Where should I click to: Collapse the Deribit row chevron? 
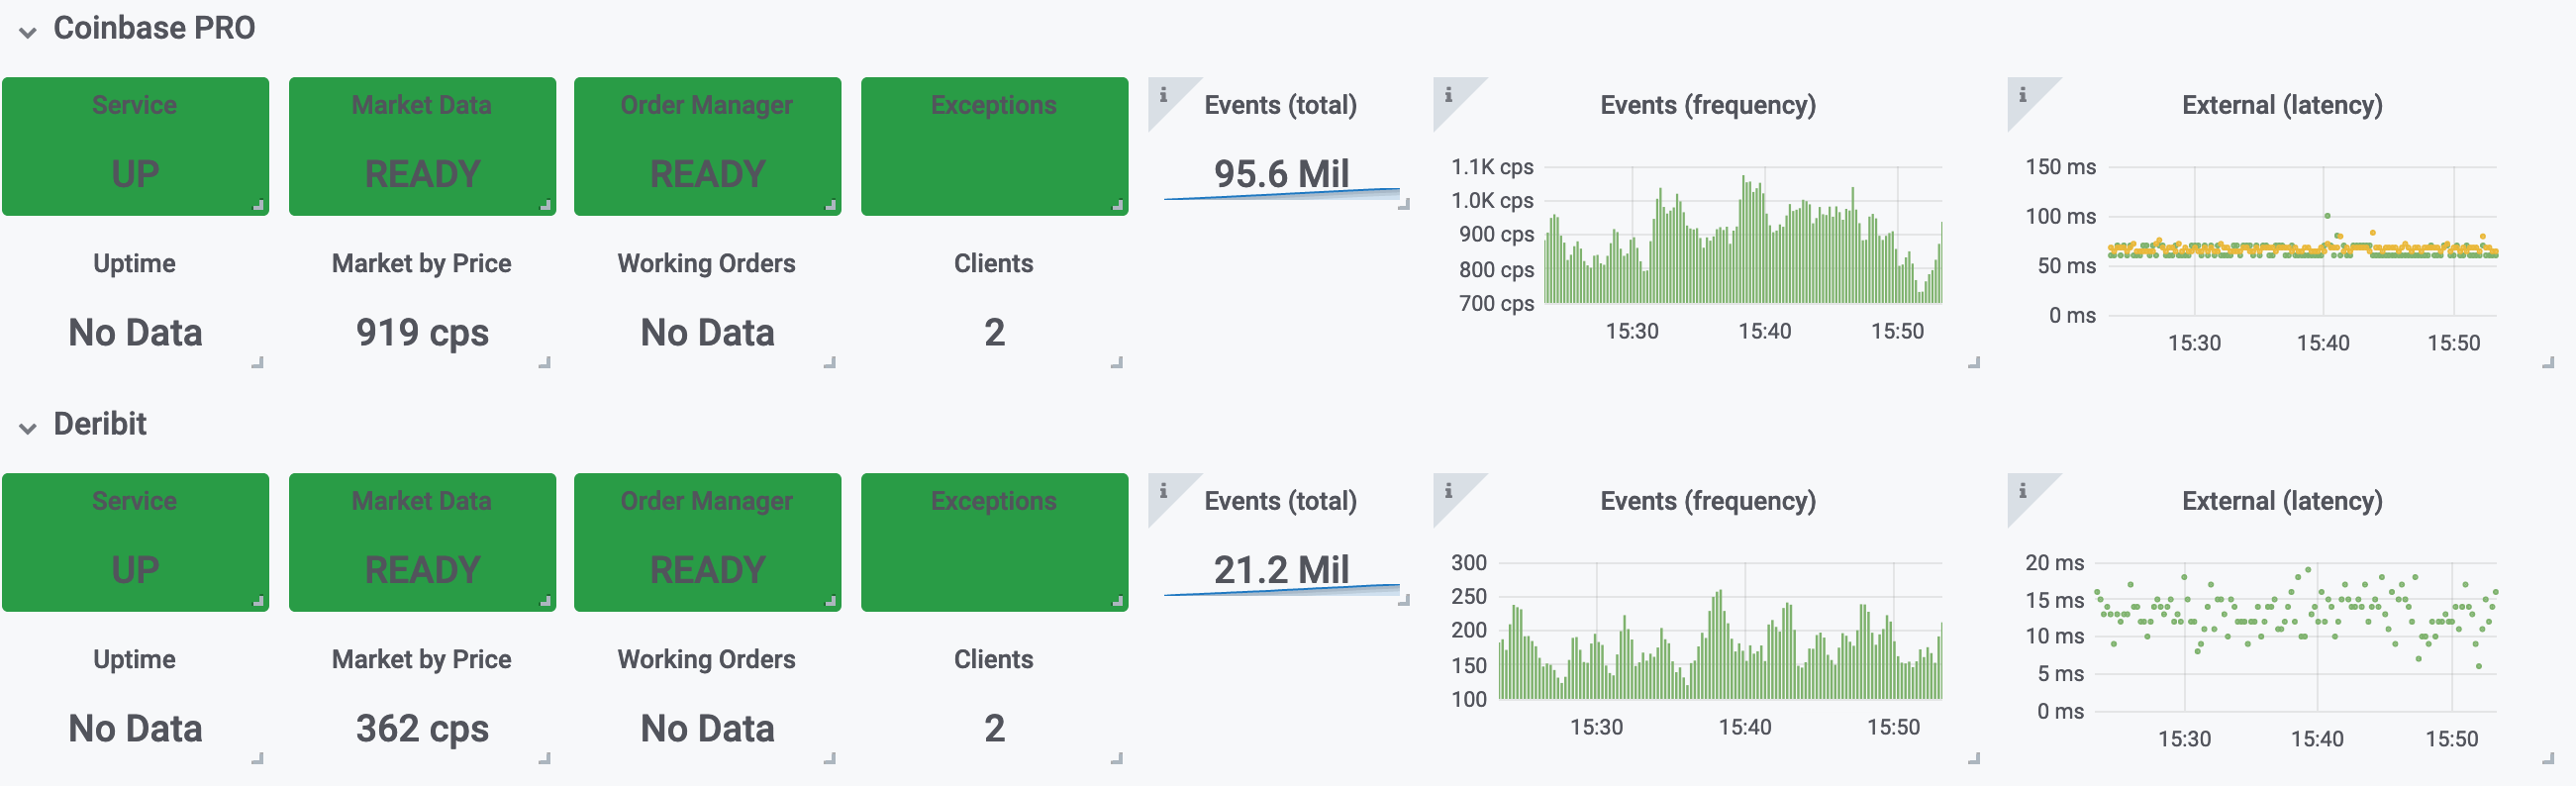pos(28,428)
